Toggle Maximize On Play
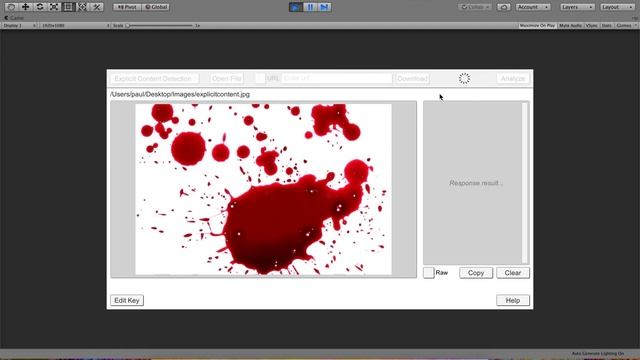The height and width of the screenshot is (360, 640). pos(537,25)
